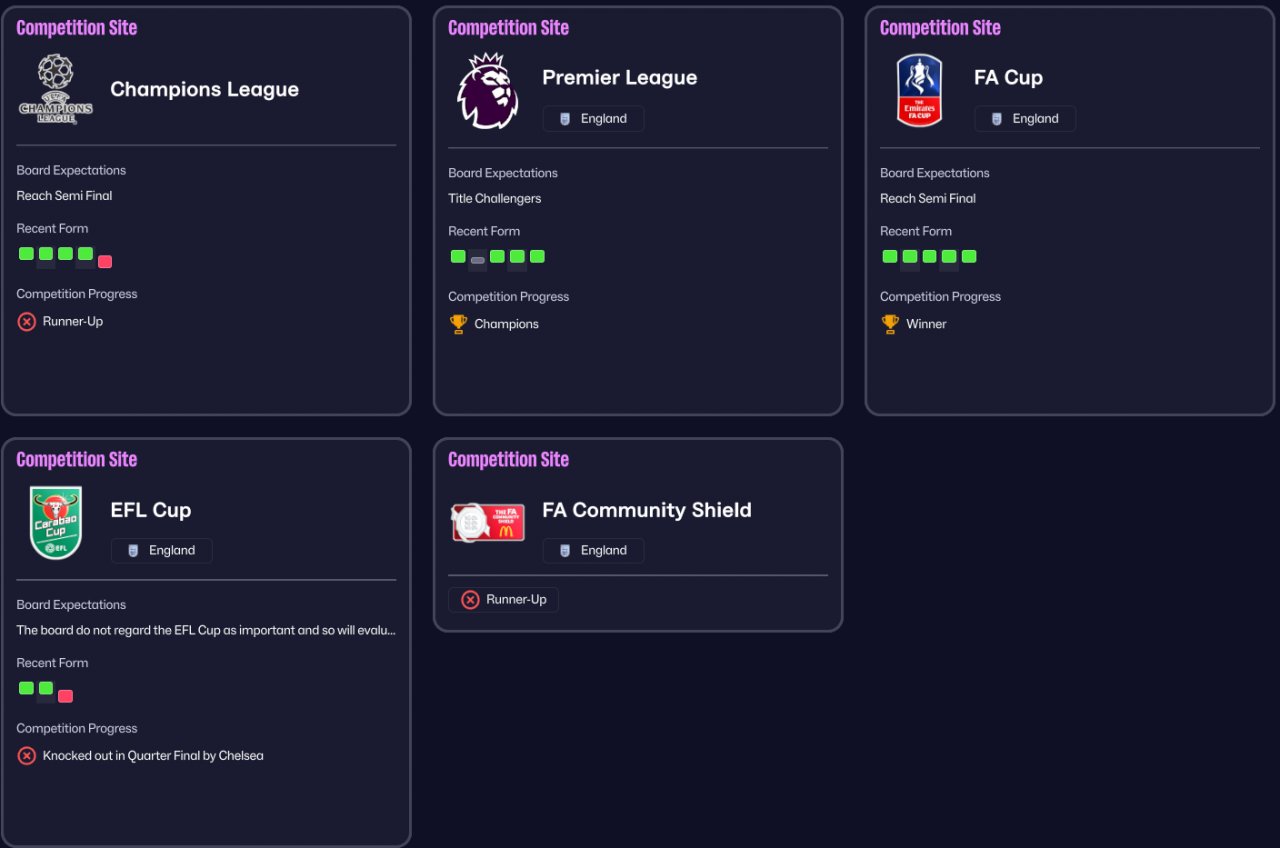Click the Champions League logo

click(56, 90)
